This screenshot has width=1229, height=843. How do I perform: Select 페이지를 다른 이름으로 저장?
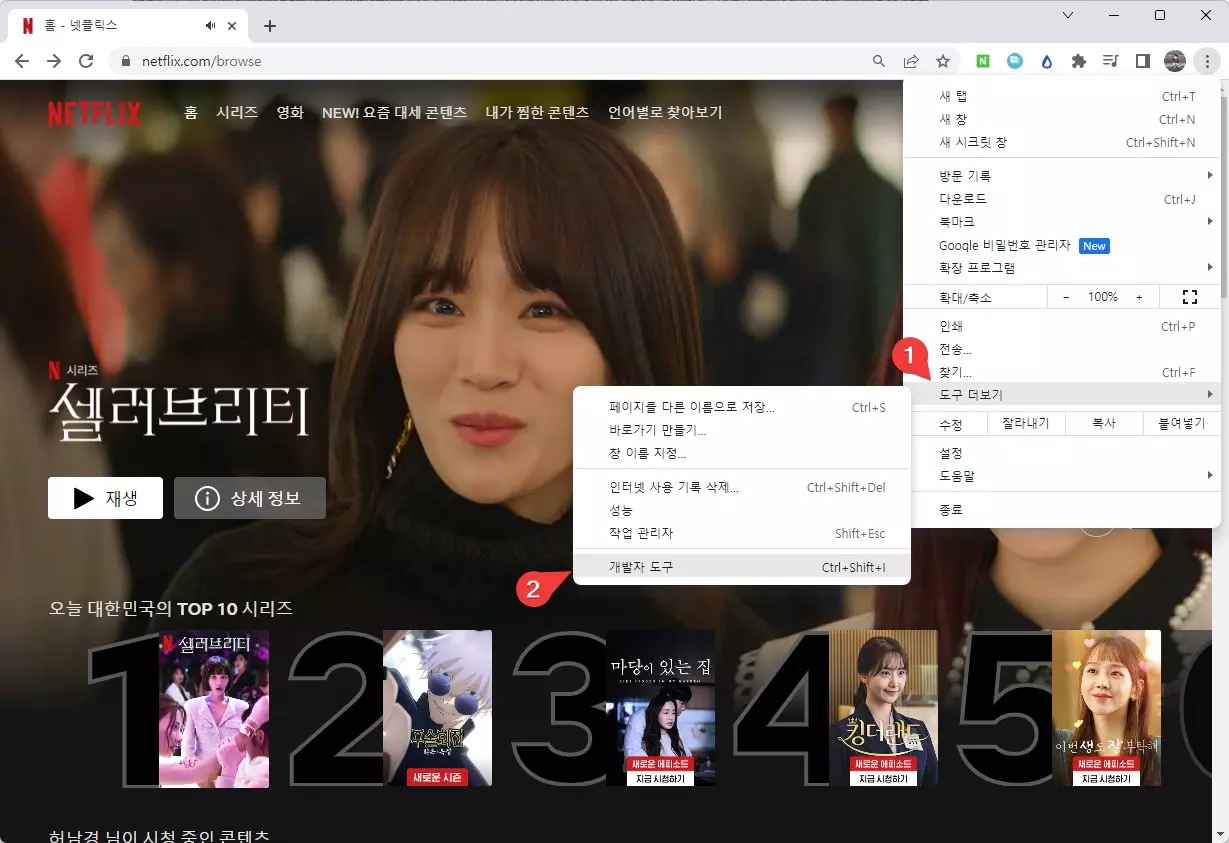(x=741, y=407)
